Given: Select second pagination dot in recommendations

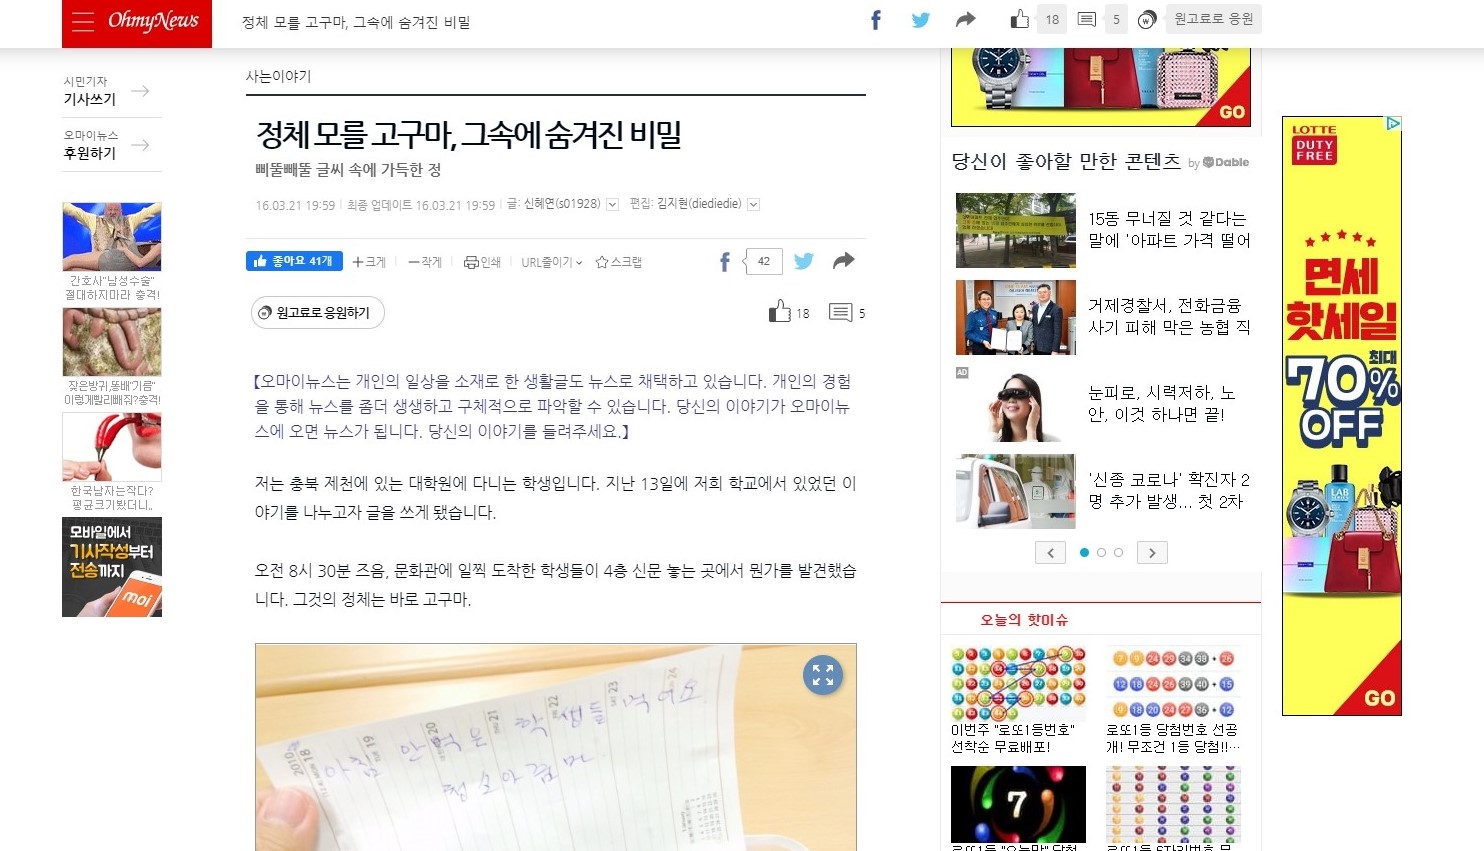Looking at the screenshot, I should pyautogui.click(x=1102, y=552).
